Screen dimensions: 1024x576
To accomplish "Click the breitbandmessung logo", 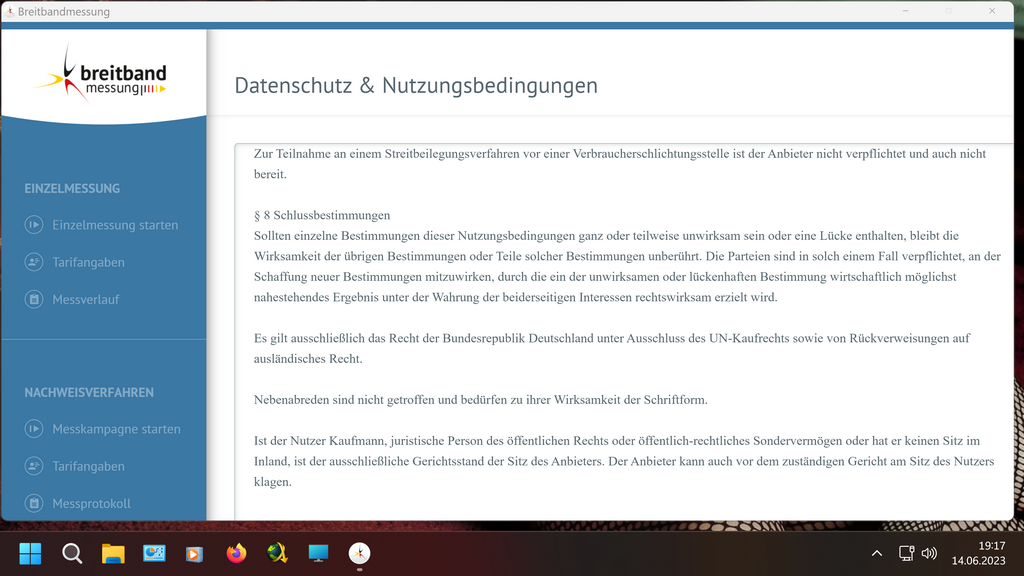I will click(100, 74).
